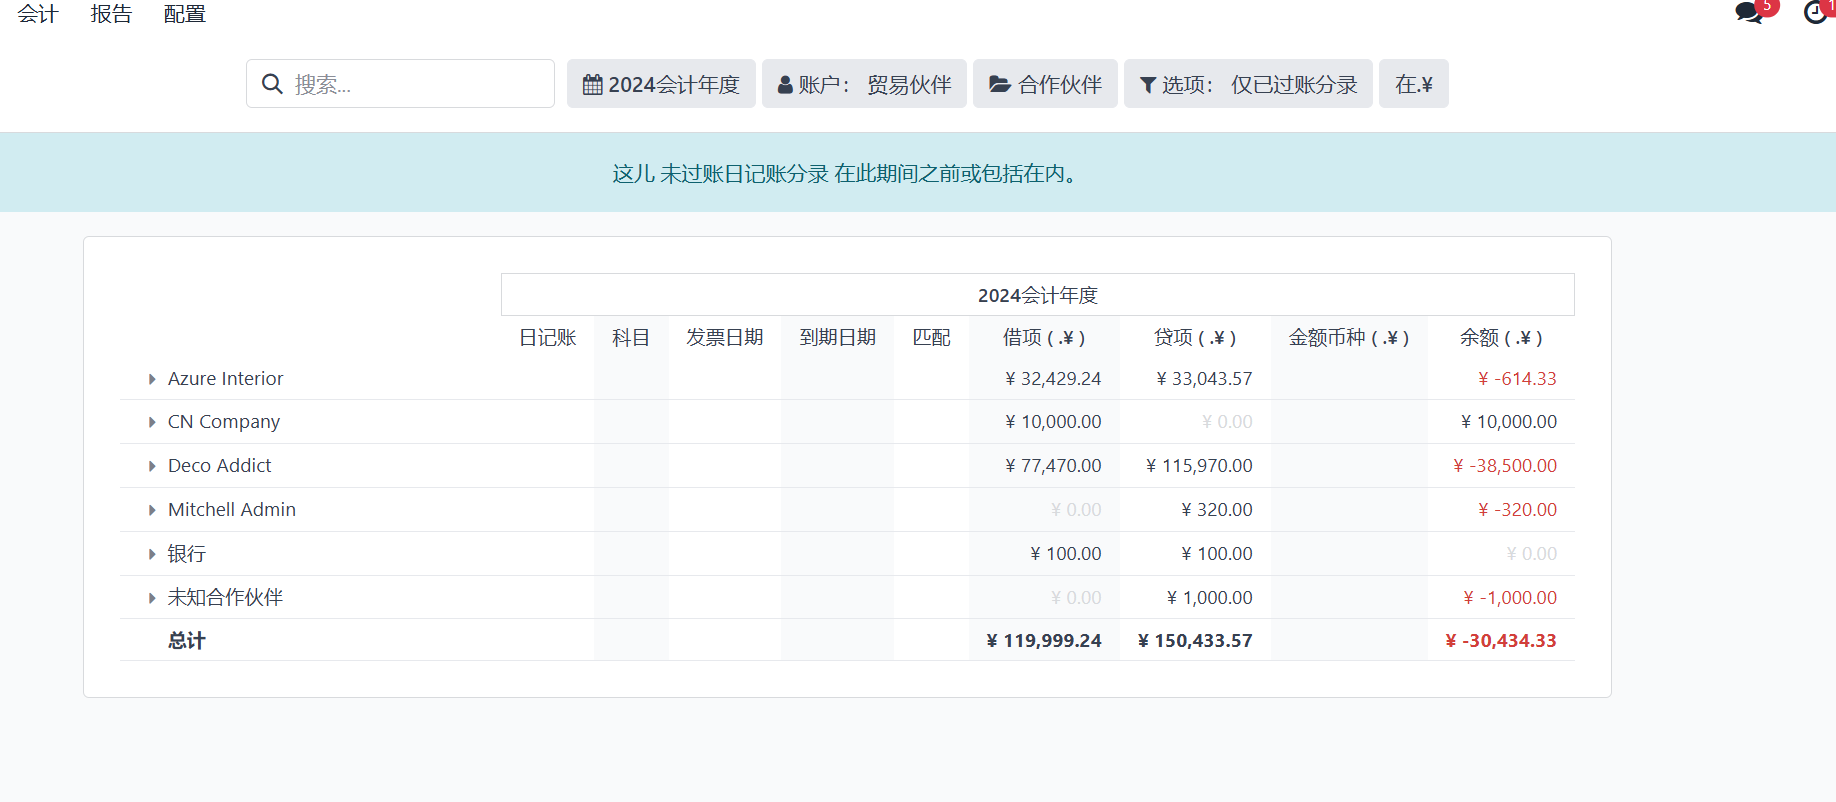This screenshot has height=802, width=1836.
Task: Click the person icon beside 账户
Action: 785,85
